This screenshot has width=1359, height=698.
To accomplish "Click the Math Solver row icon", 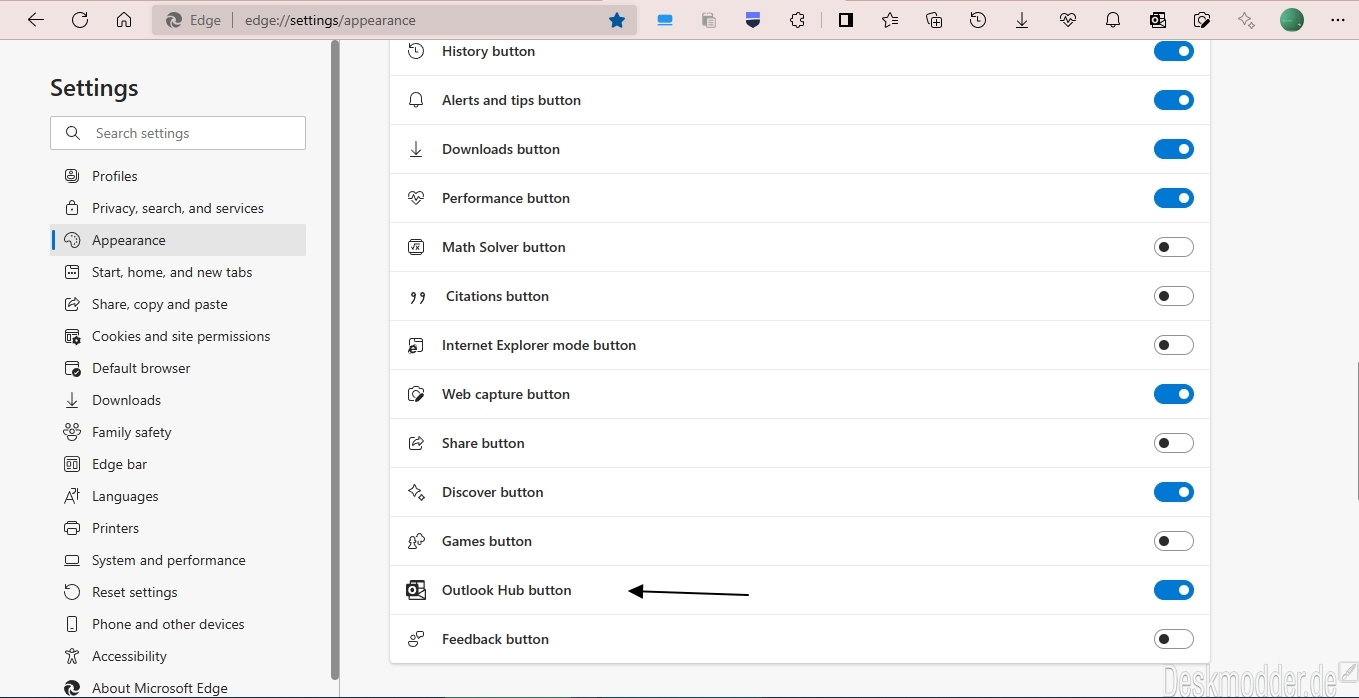I will click(x=416, y=247).
